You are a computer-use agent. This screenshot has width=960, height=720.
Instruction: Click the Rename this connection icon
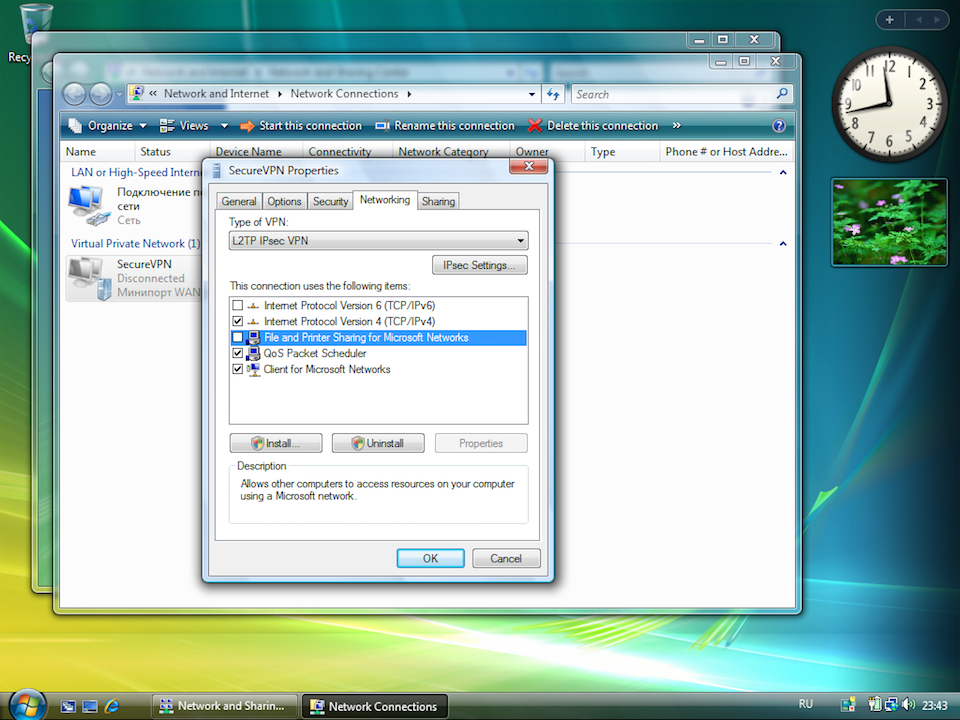[x=382, y=126]
